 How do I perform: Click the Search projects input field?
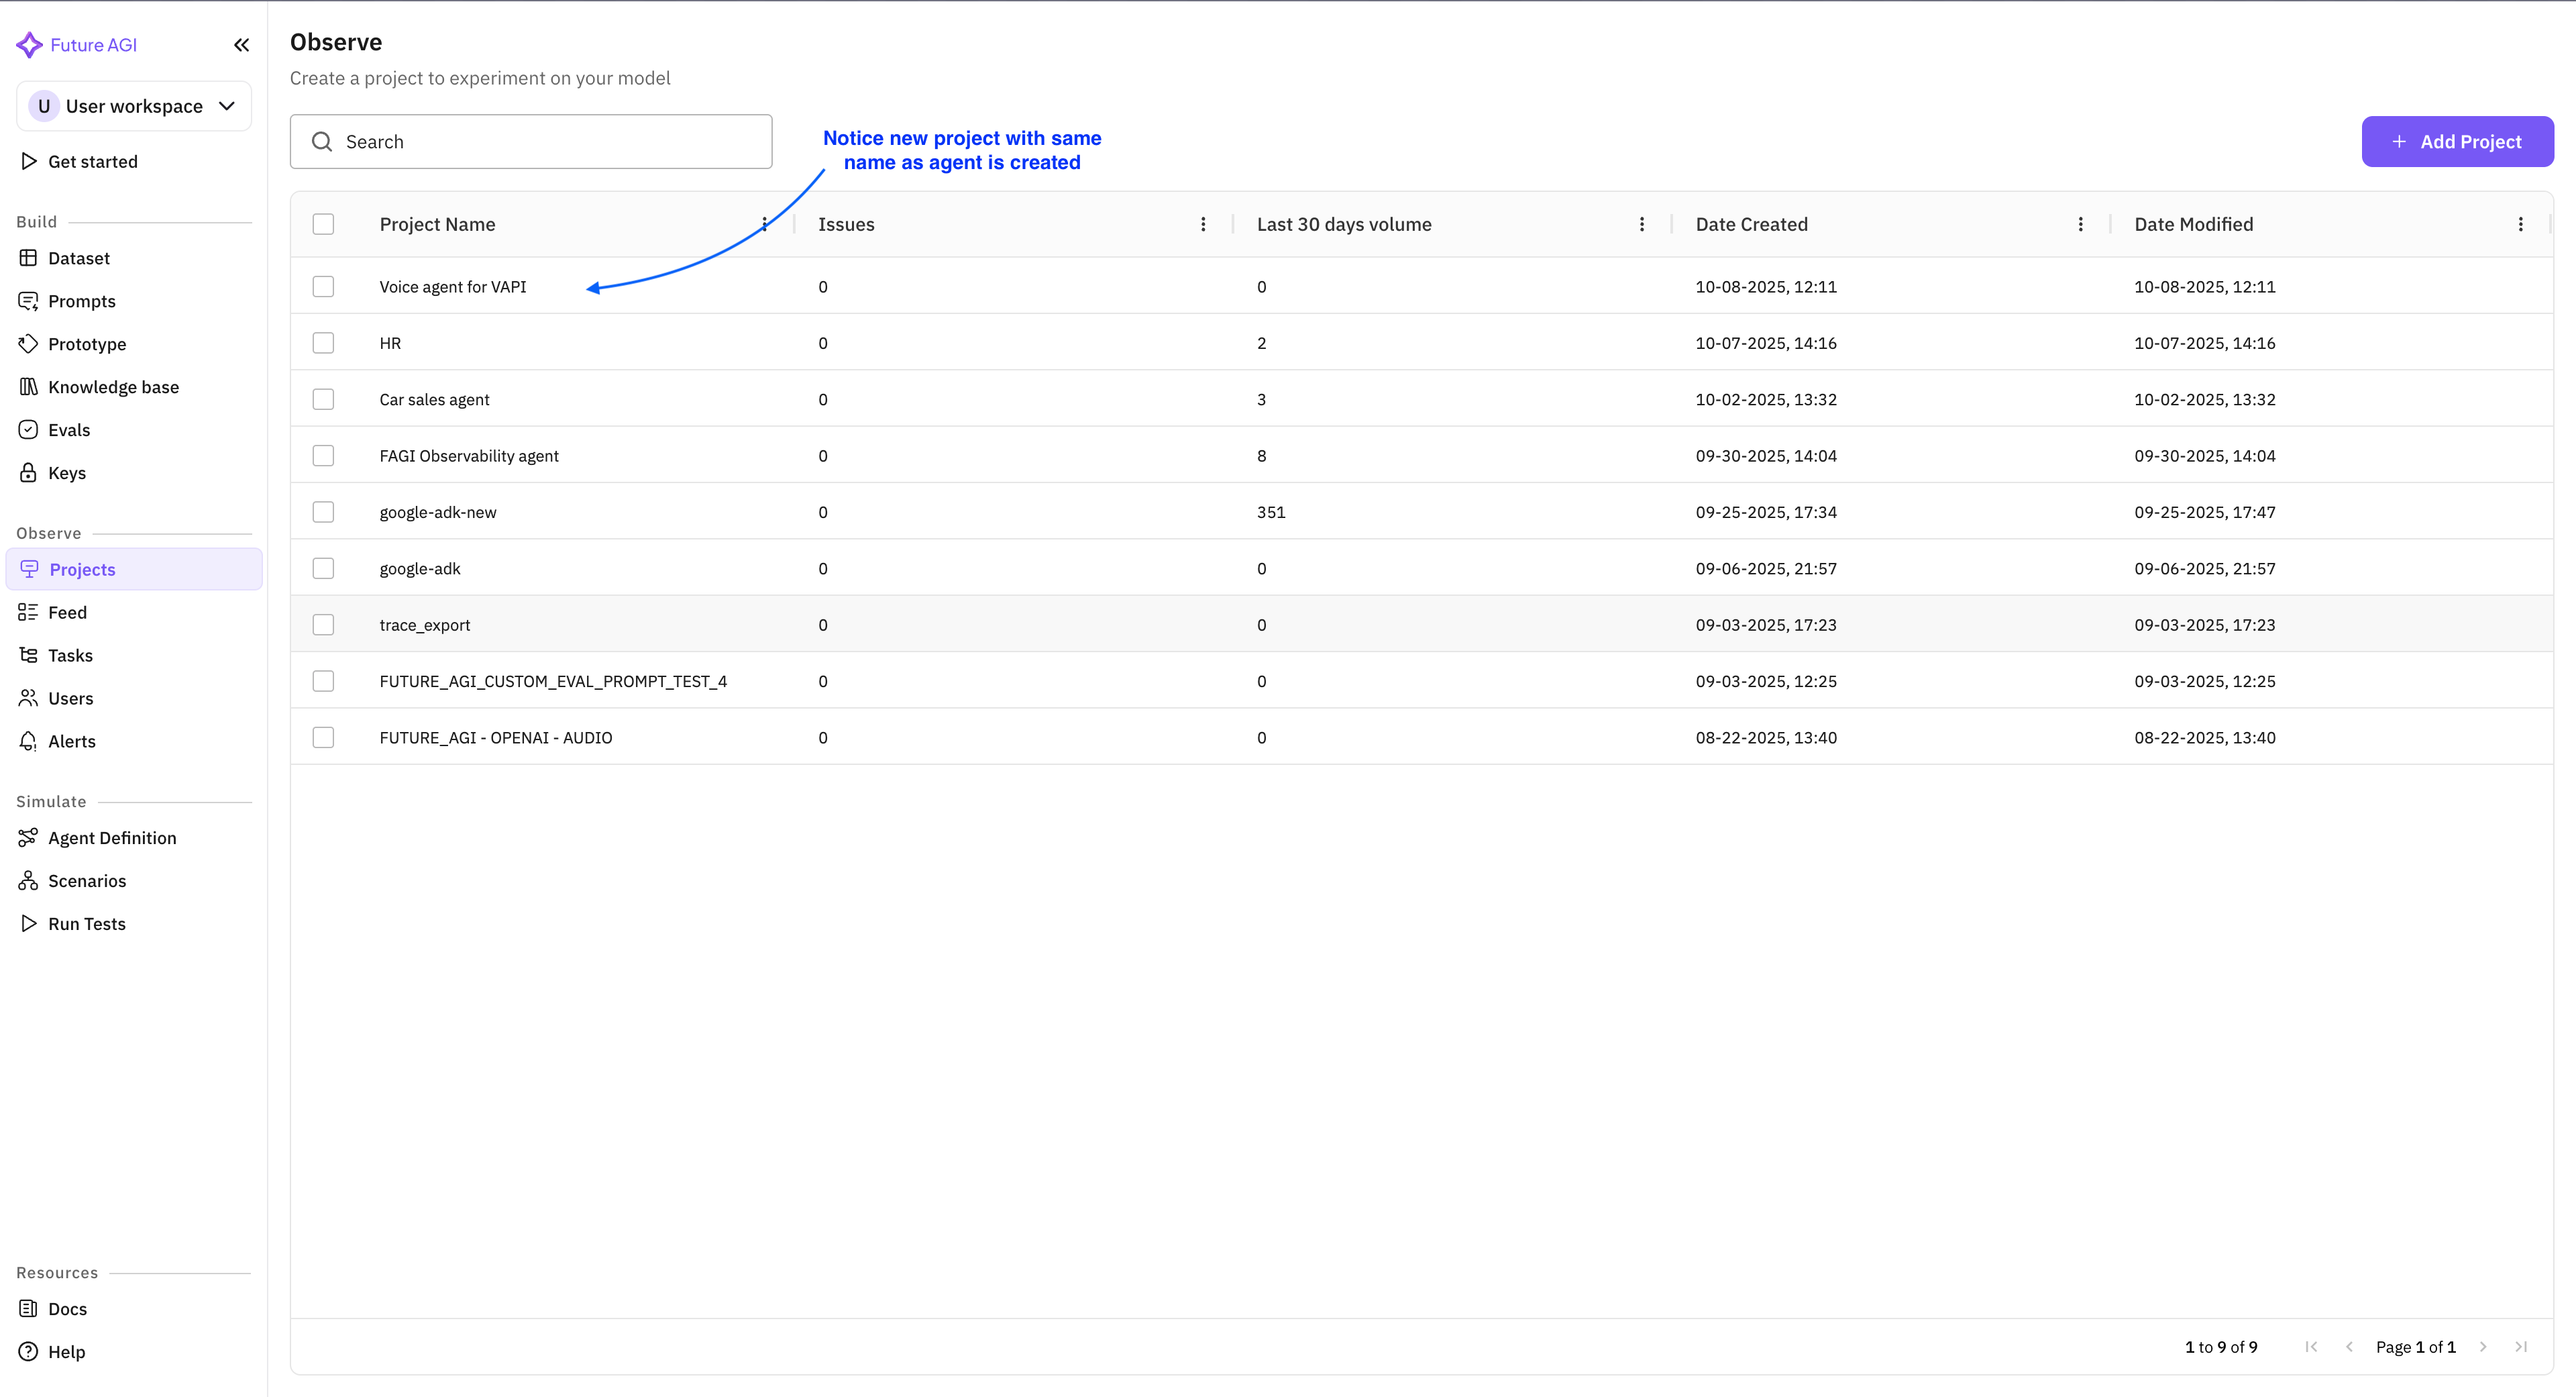click(x=531, y=141)
